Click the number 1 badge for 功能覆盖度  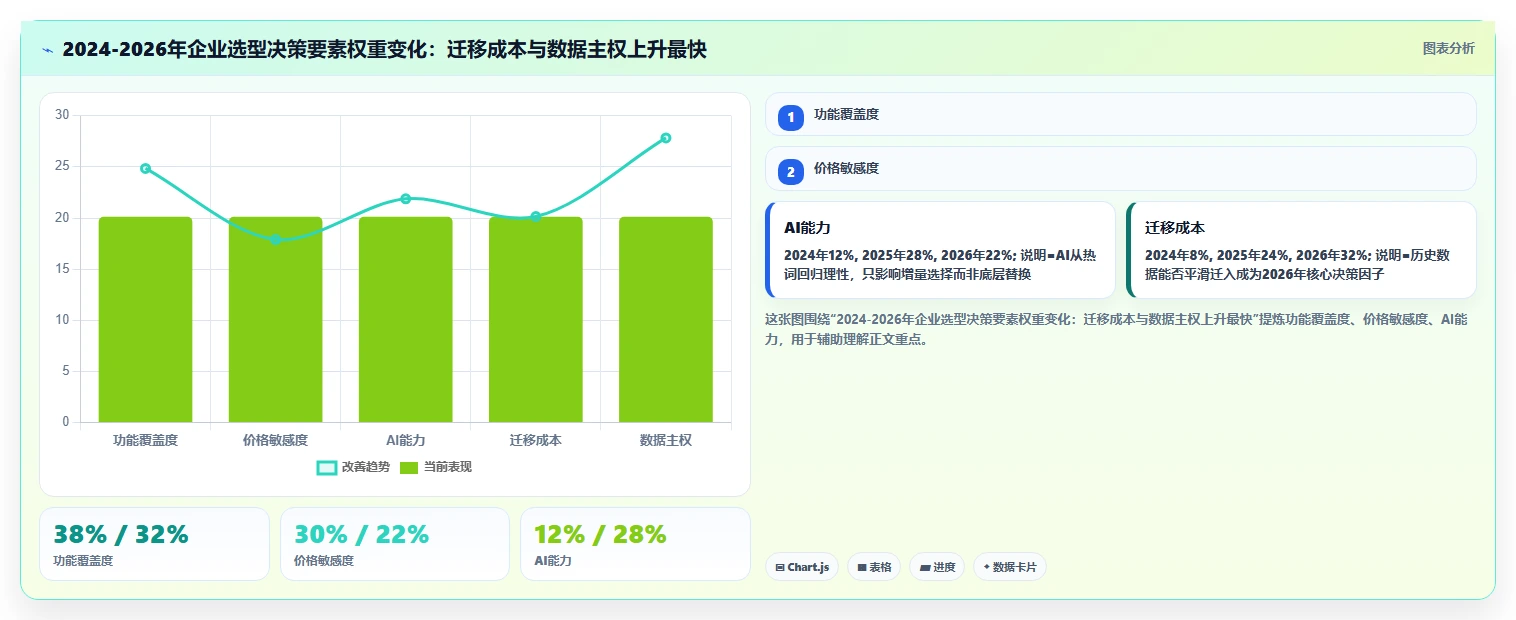(791, 117)
